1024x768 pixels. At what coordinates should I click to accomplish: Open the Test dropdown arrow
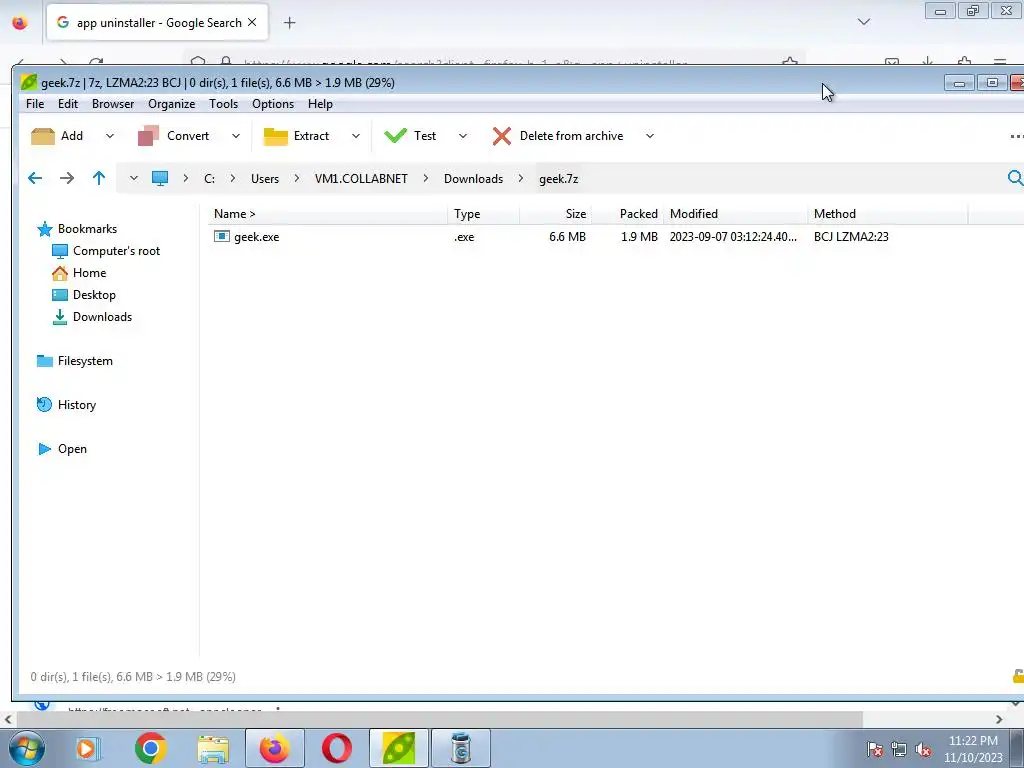point(463,136)
